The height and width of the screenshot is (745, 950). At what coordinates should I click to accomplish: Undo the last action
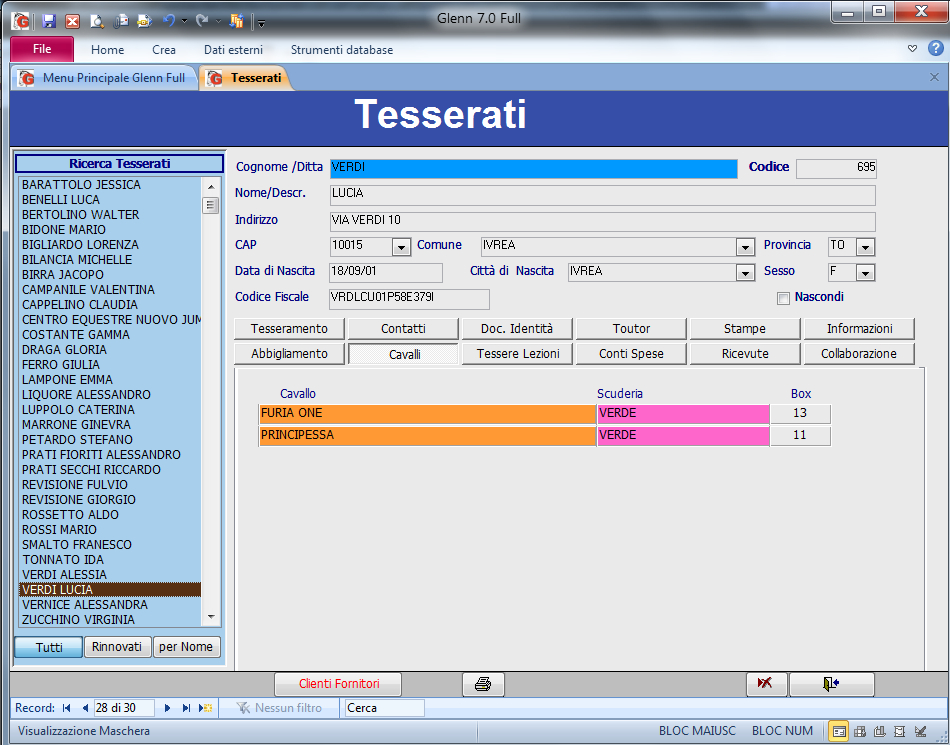click(168, 21)
